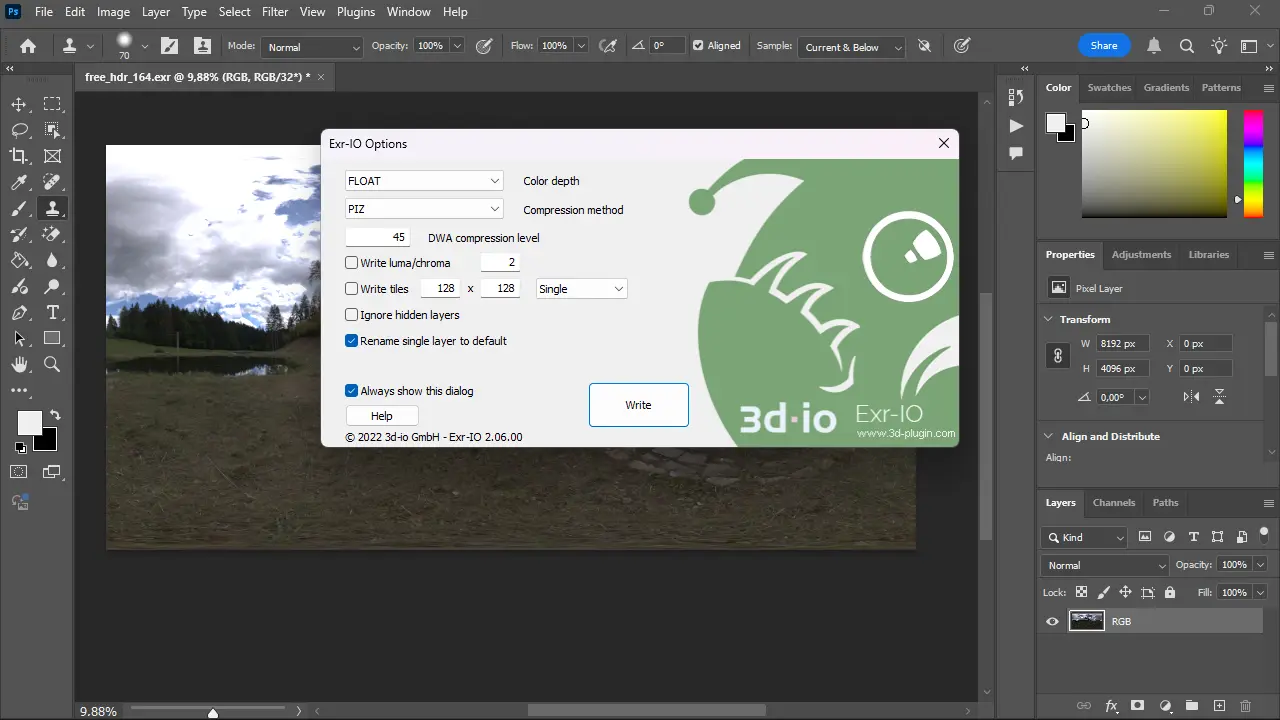This screenshot has height=720, width=1280.
Task: Switch to the Channels tab
Action: [x=1114, y=502]
